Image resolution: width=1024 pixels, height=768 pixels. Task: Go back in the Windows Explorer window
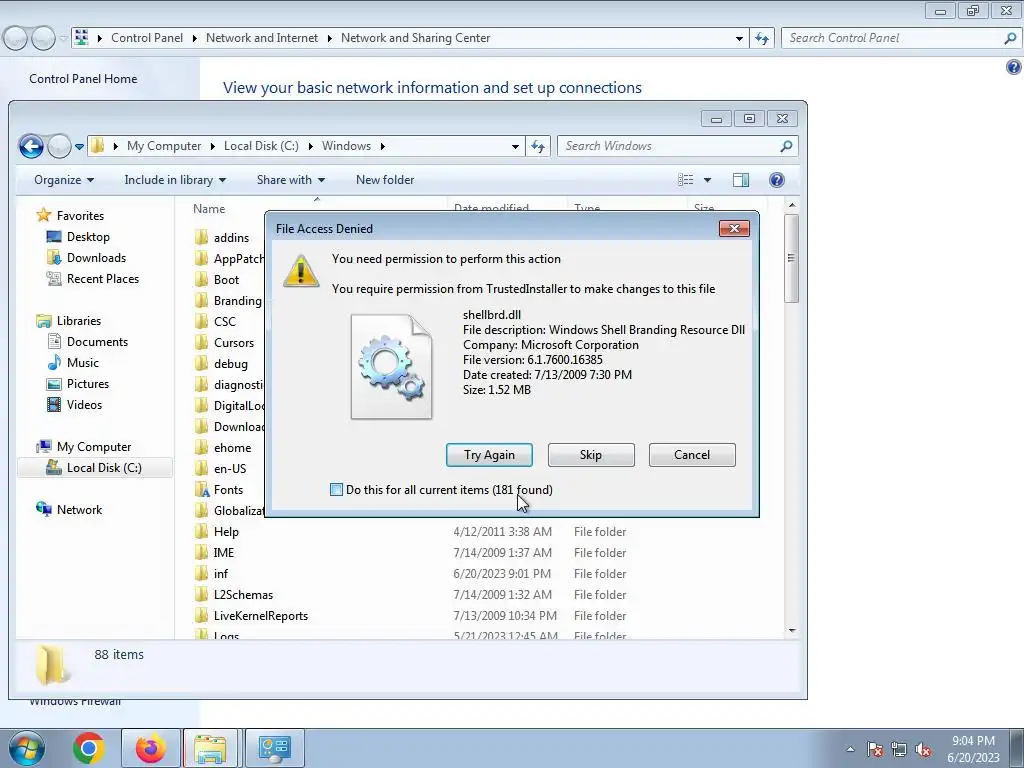(x=31, y=146)
